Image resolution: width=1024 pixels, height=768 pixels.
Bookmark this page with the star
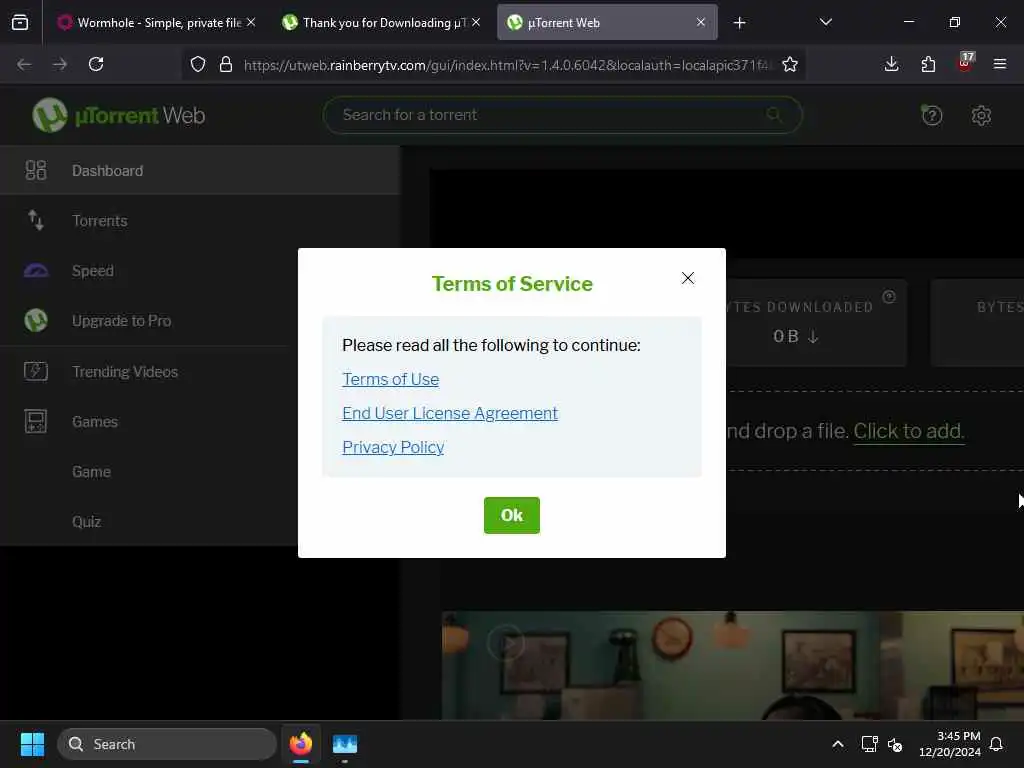tap(790, 64)
